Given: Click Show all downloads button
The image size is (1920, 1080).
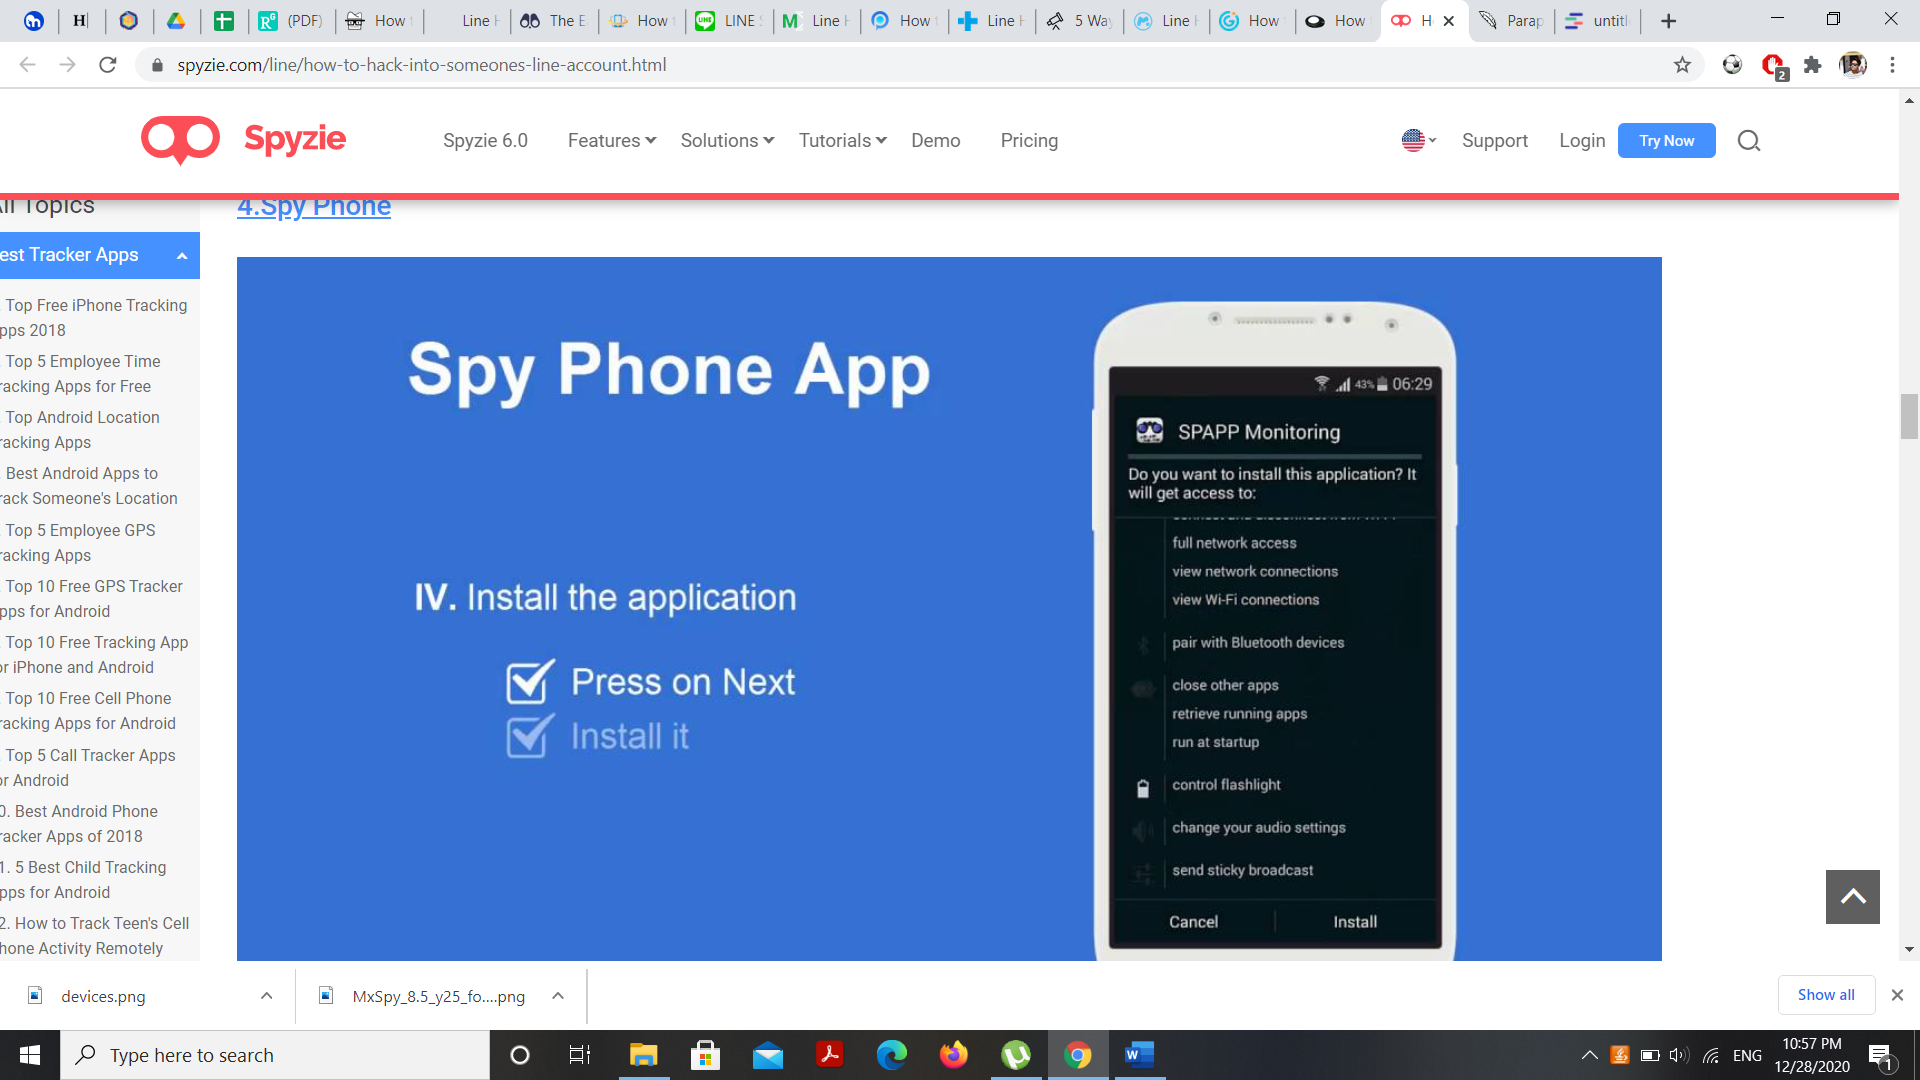Looking at the screenshot, I should coord(1825,995).
